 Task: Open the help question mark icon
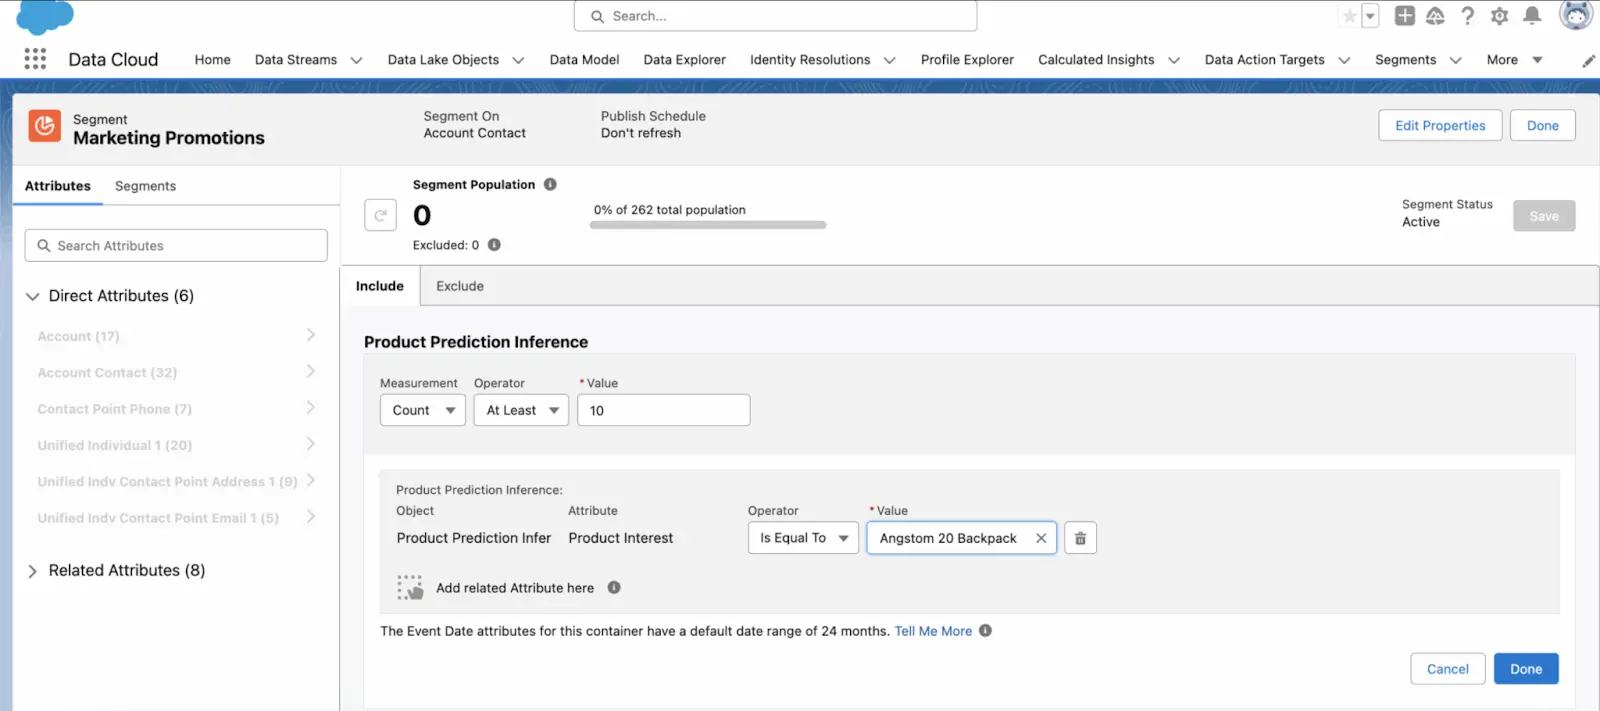pyautogui.click(x=1467, y=16)
